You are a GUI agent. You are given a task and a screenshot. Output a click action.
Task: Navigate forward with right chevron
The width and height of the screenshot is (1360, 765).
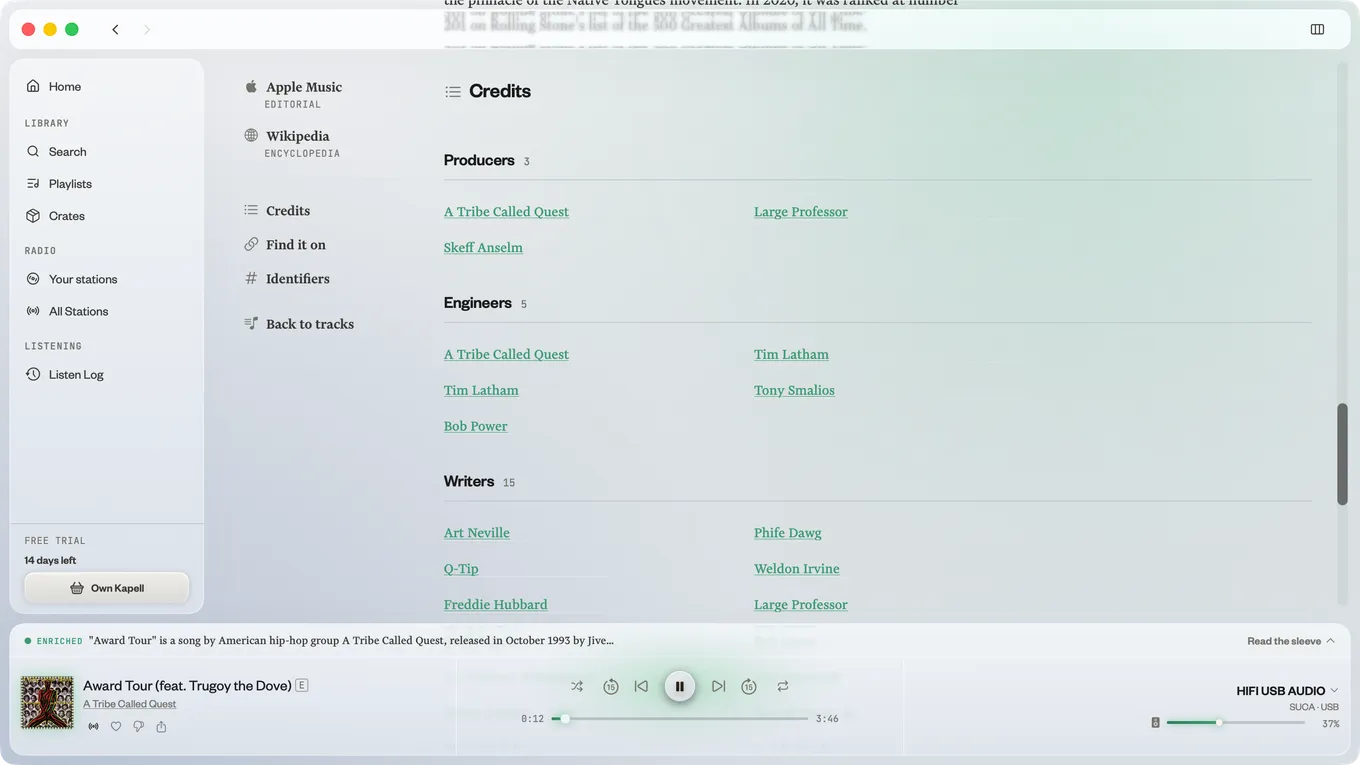pos(147,29)
